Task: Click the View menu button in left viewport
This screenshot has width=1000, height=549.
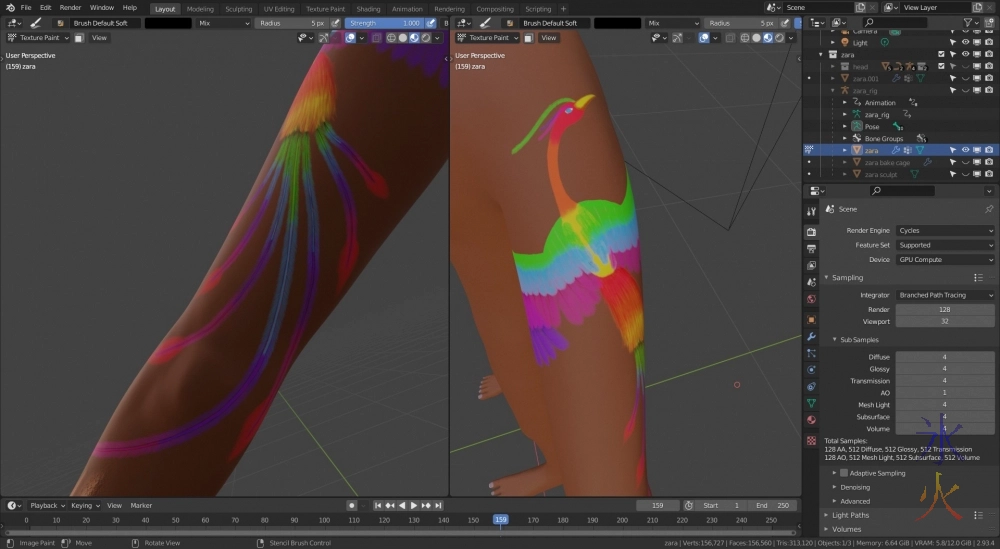Action: 99,38
